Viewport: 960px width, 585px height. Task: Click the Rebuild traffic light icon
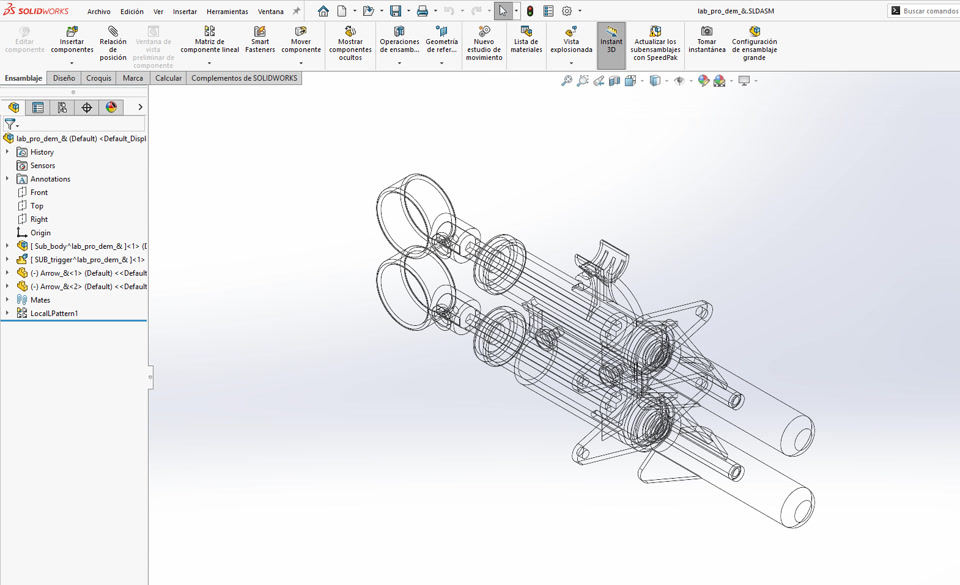(x=530, y=11)
